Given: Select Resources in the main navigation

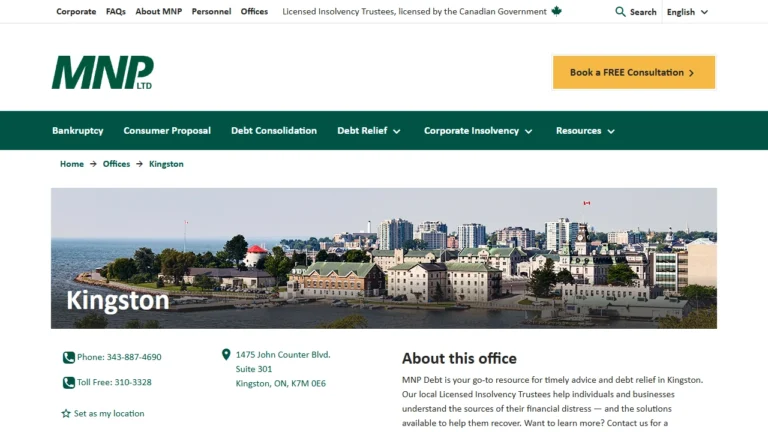Looking at the screenshot, I should [x=578, y=131].
